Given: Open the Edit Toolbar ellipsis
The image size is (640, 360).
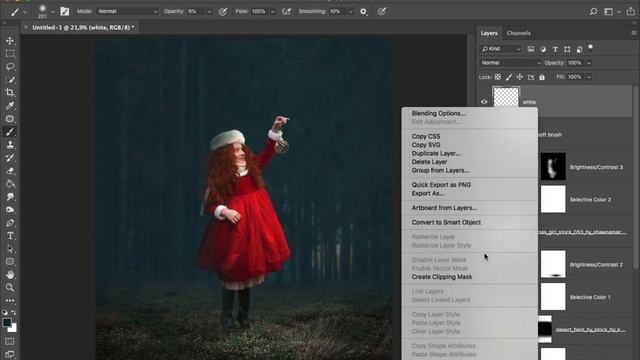Looking at the screenshot, I should (x=10, y=300).
